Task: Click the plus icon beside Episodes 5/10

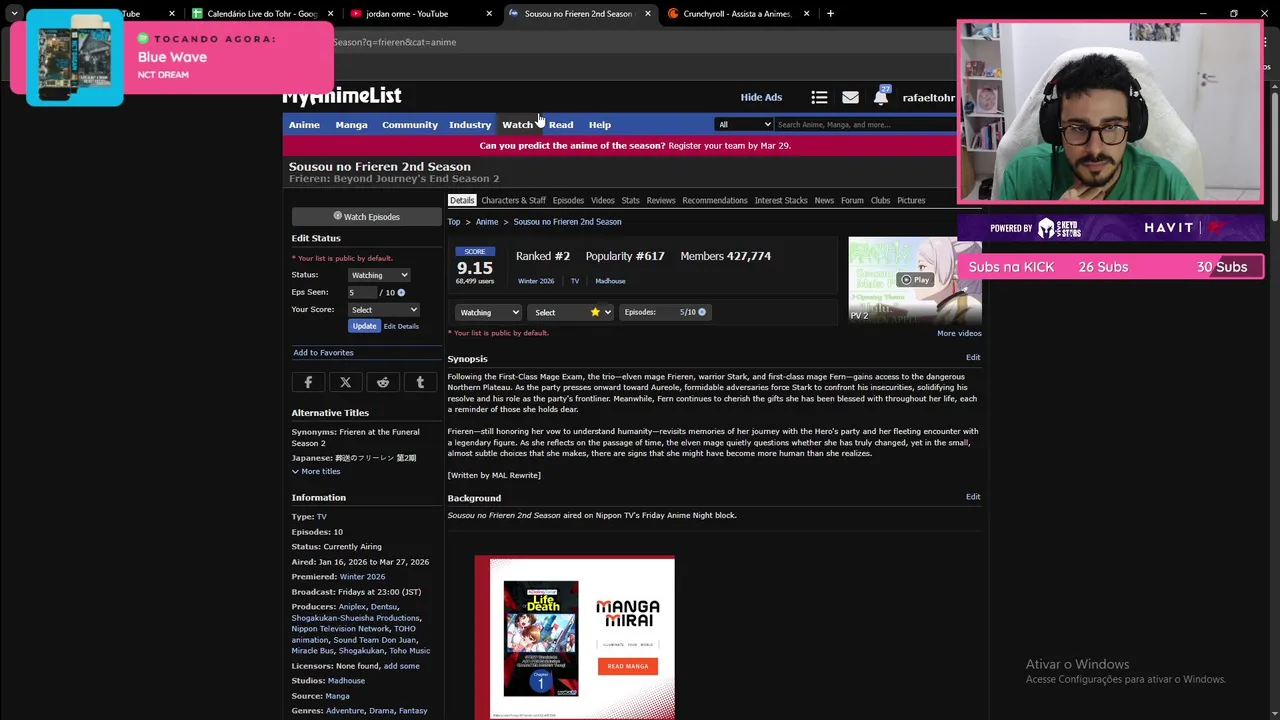Action: point(702,312)
